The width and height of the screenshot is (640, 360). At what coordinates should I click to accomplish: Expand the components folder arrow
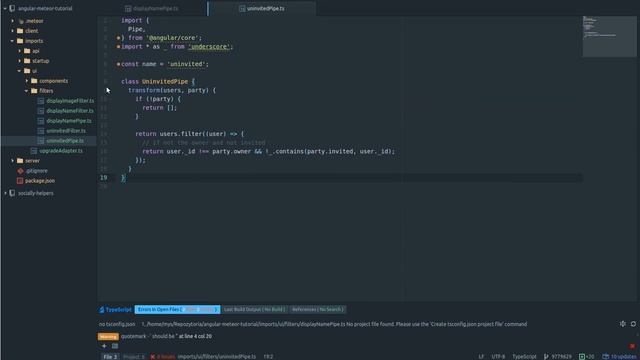27,81
